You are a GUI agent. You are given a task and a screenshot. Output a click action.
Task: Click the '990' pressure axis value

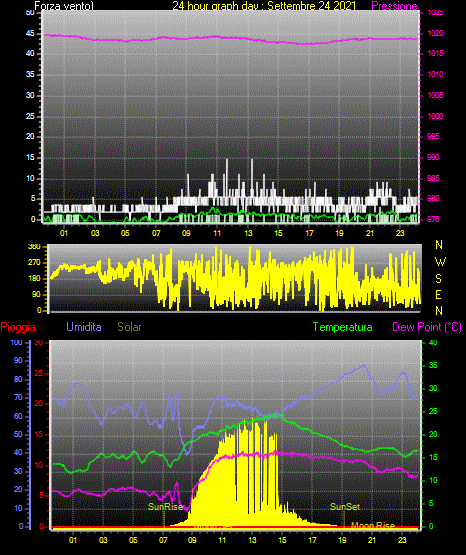(x=433, y=157)
